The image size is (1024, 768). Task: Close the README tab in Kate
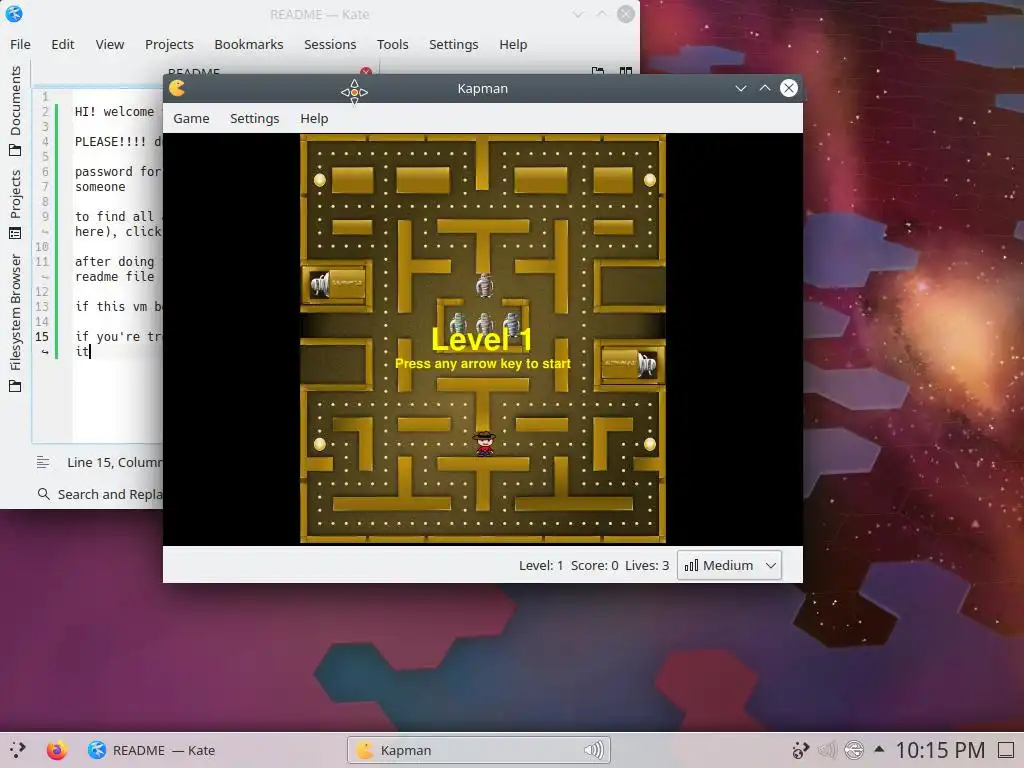[366, 71]
